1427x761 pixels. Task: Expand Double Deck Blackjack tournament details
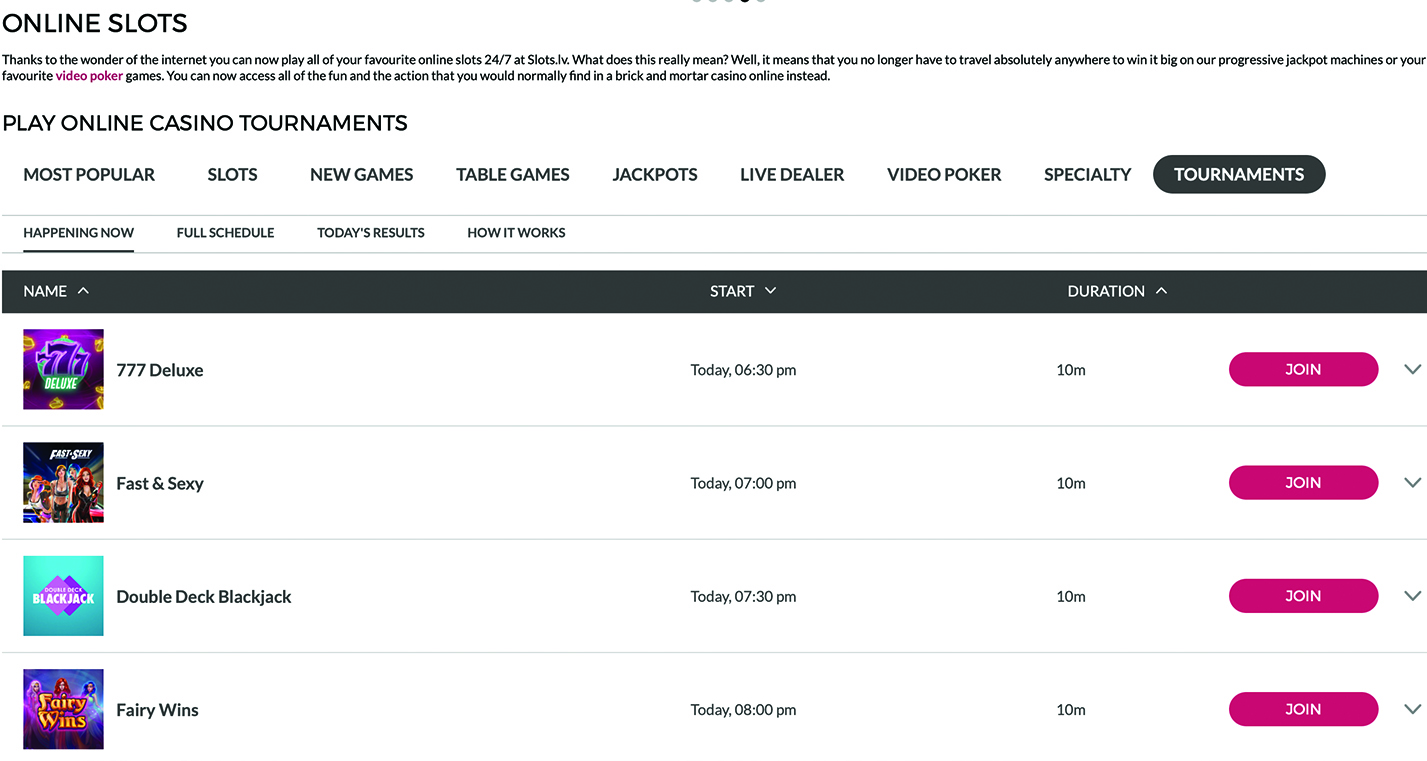[x=1412, y=596]
